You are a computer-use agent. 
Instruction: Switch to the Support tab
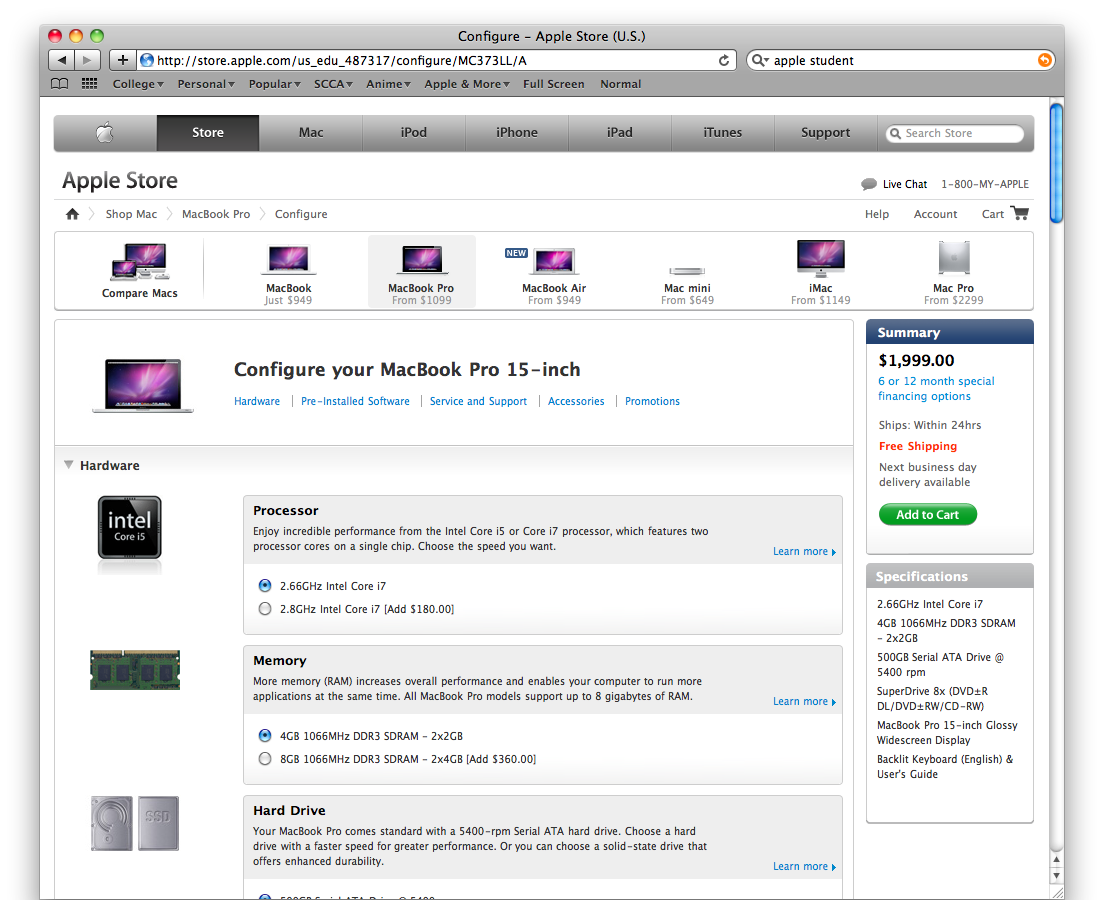point(825,132)
